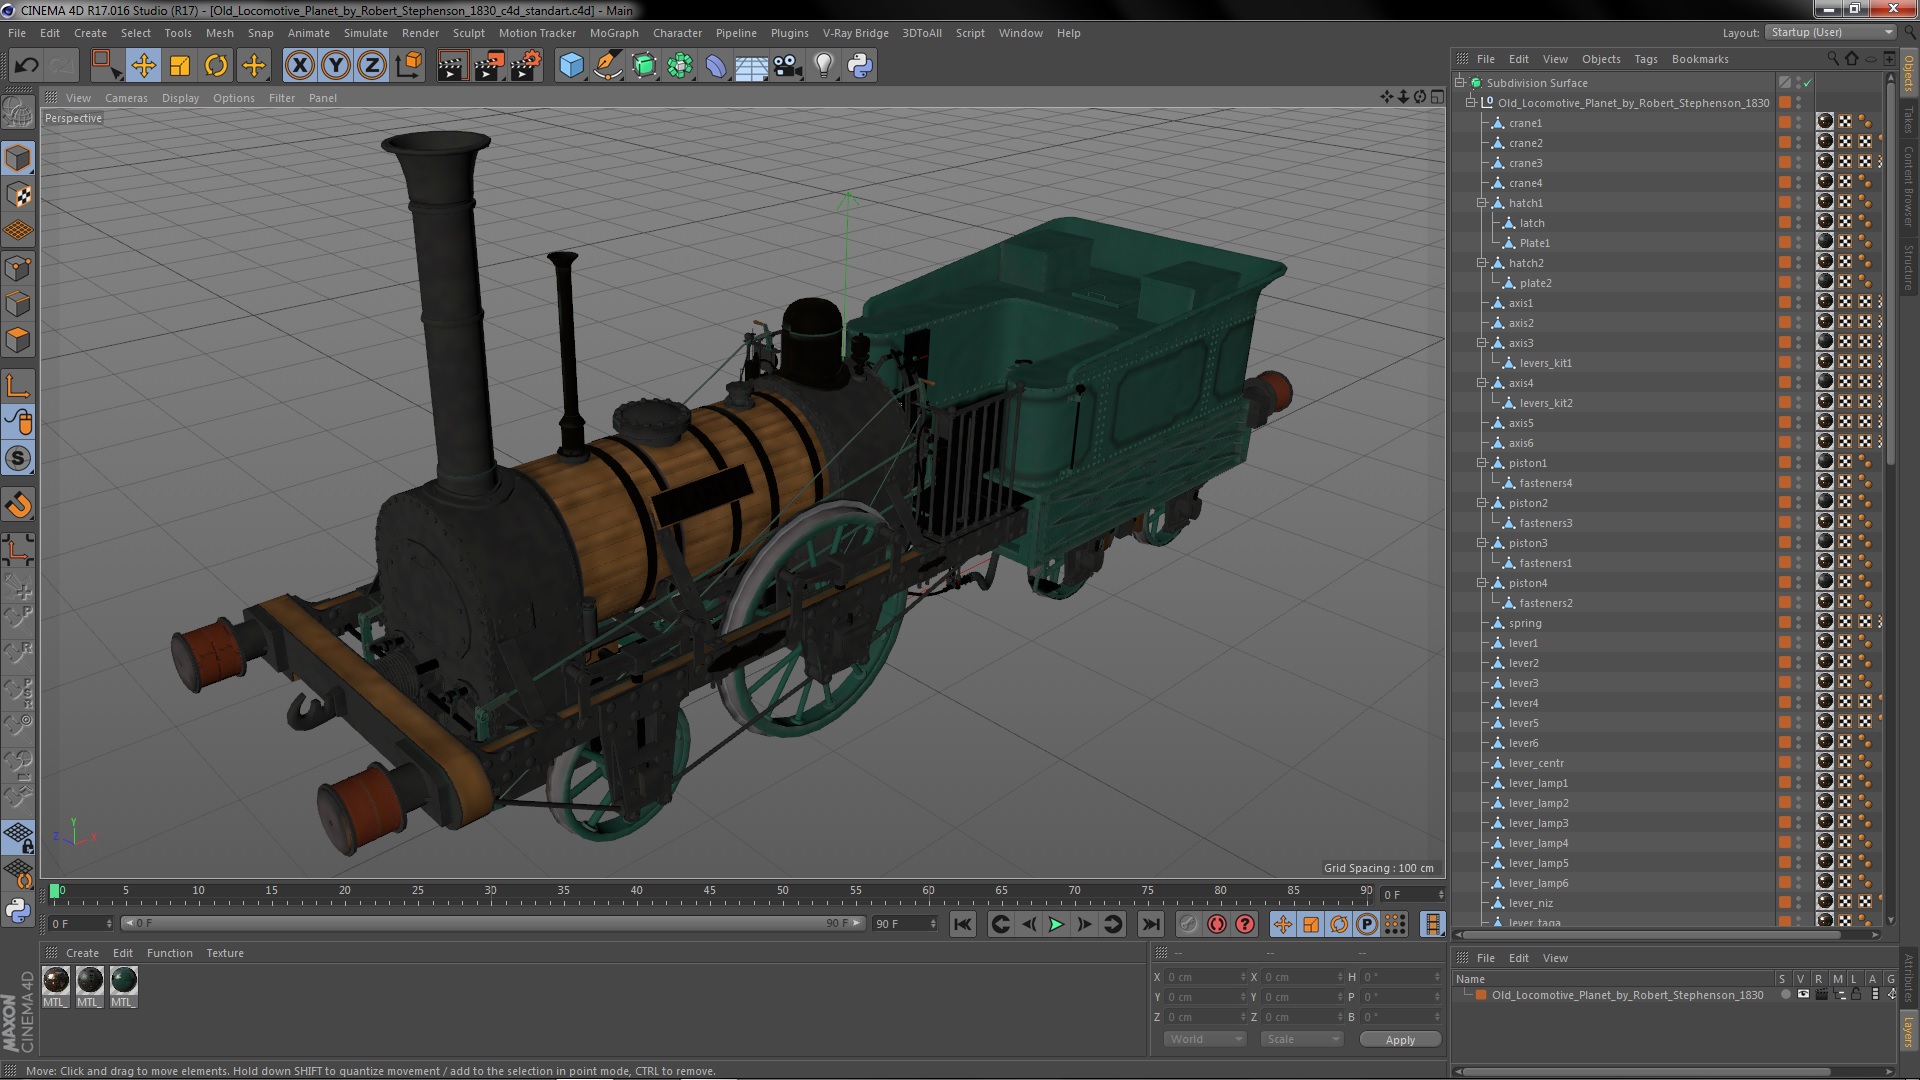
Task: Open material manager Texture menu
Action: tap(225, 953)
